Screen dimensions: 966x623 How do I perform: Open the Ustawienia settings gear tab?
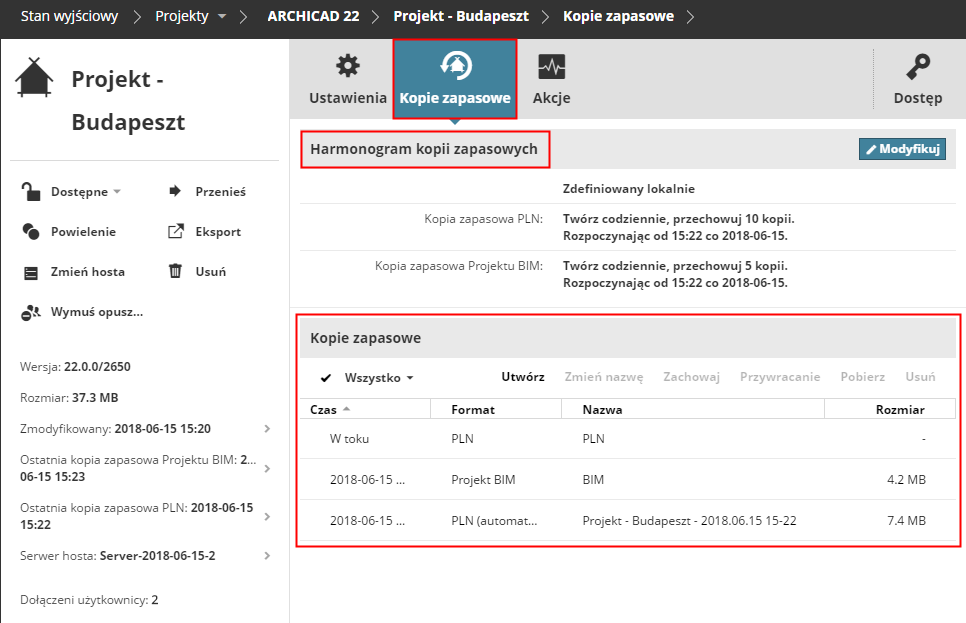click(347, 79)
